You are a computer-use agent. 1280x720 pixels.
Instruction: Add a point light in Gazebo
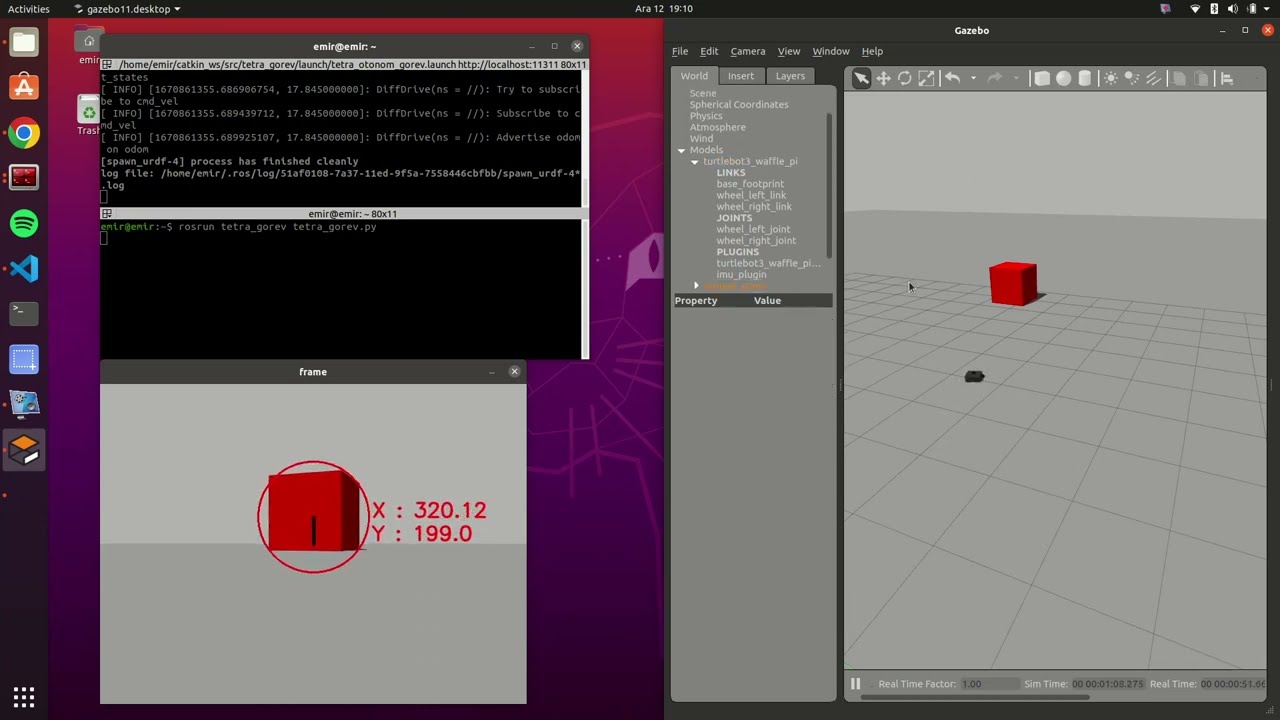pyautogui.click(x=1111, y=79)
